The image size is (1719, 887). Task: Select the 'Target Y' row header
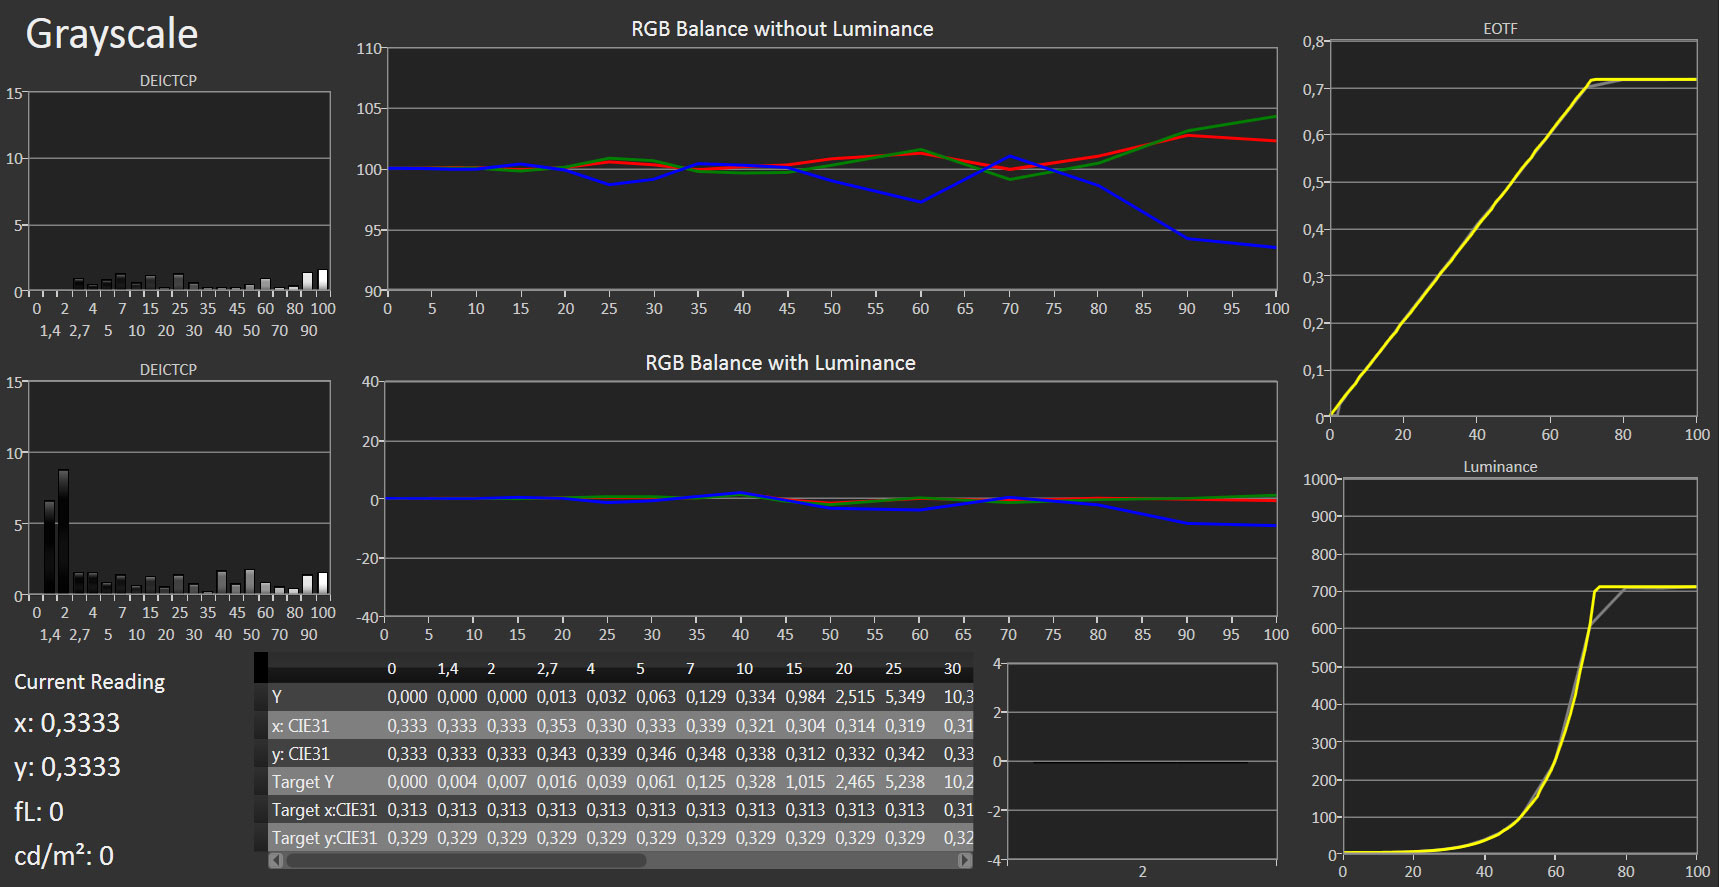pyautogui.click(x=303, y=782)
